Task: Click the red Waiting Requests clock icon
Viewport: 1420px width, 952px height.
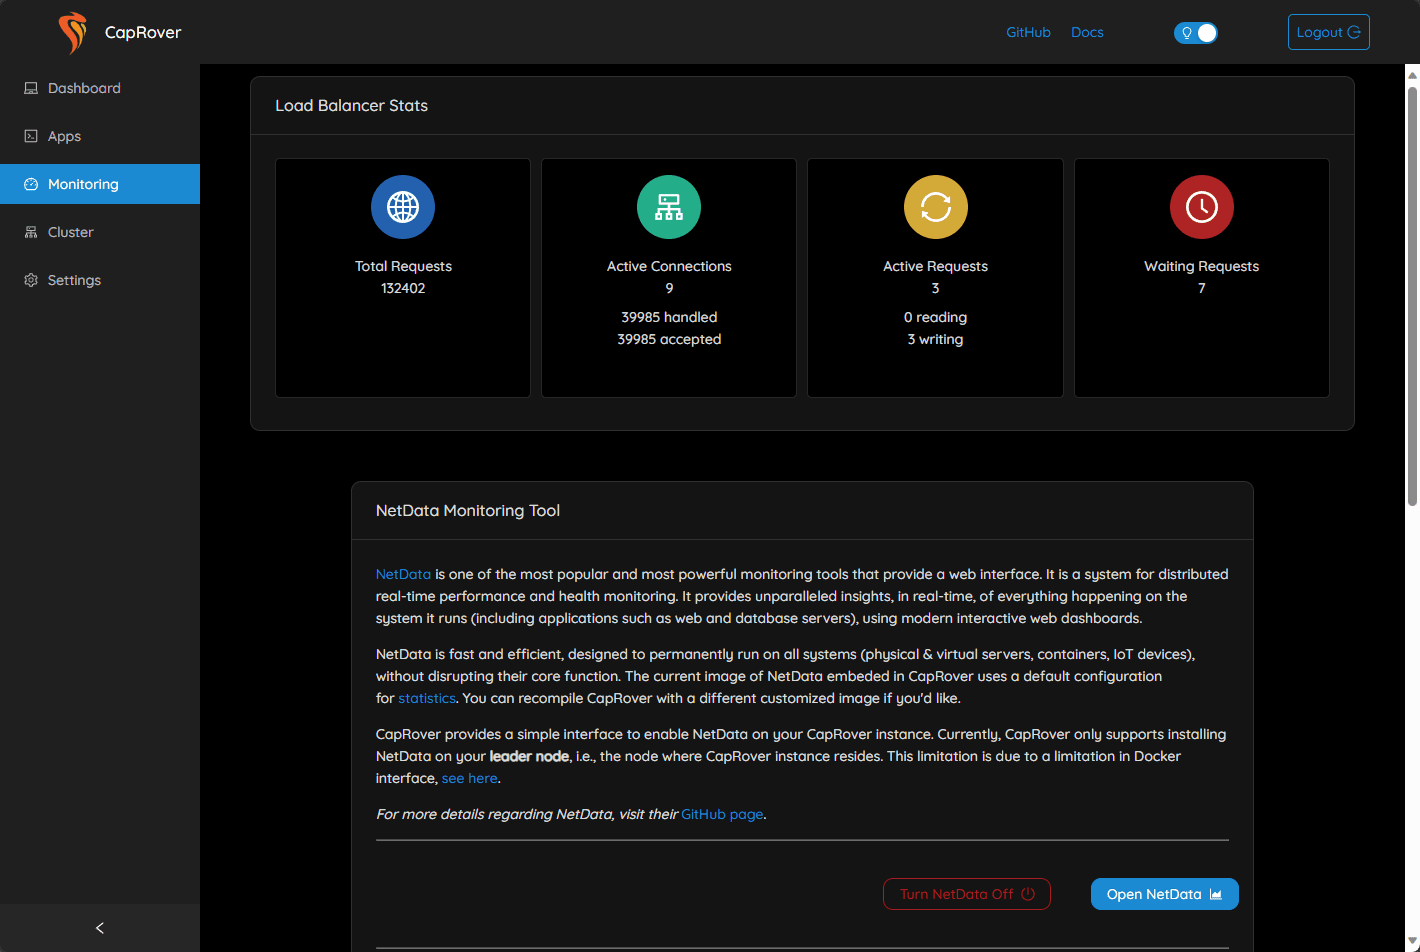Action: coord(1202,207)
